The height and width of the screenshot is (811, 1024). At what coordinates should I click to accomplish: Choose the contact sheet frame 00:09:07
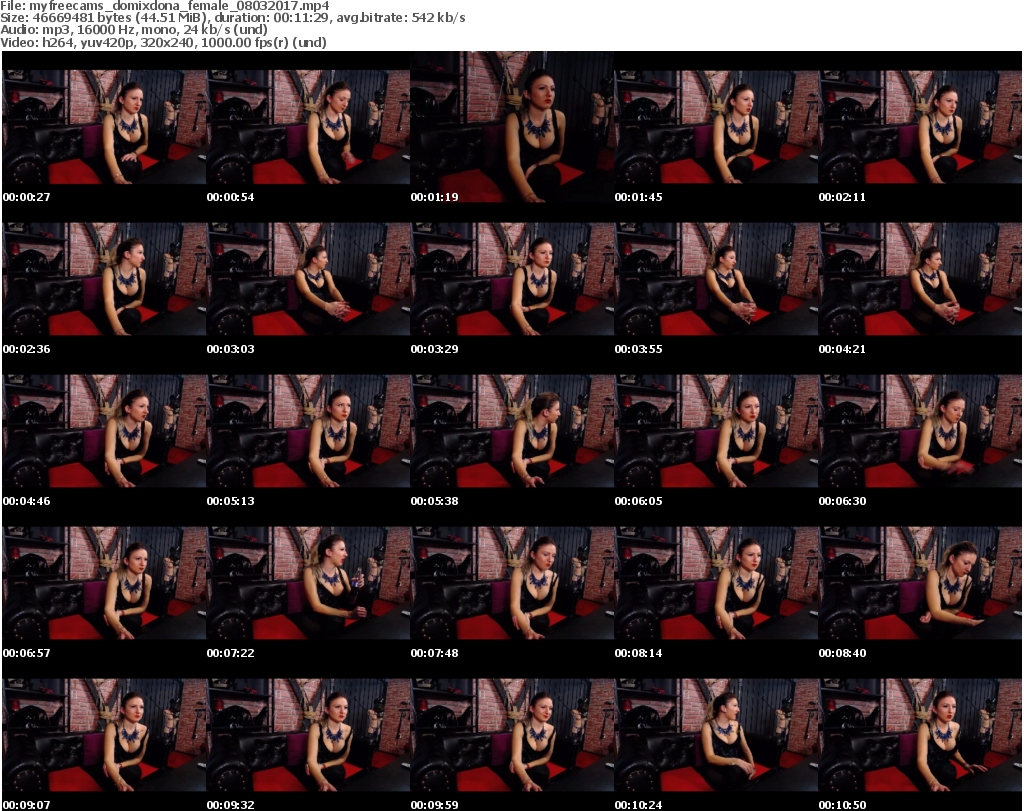coord(104,735)
